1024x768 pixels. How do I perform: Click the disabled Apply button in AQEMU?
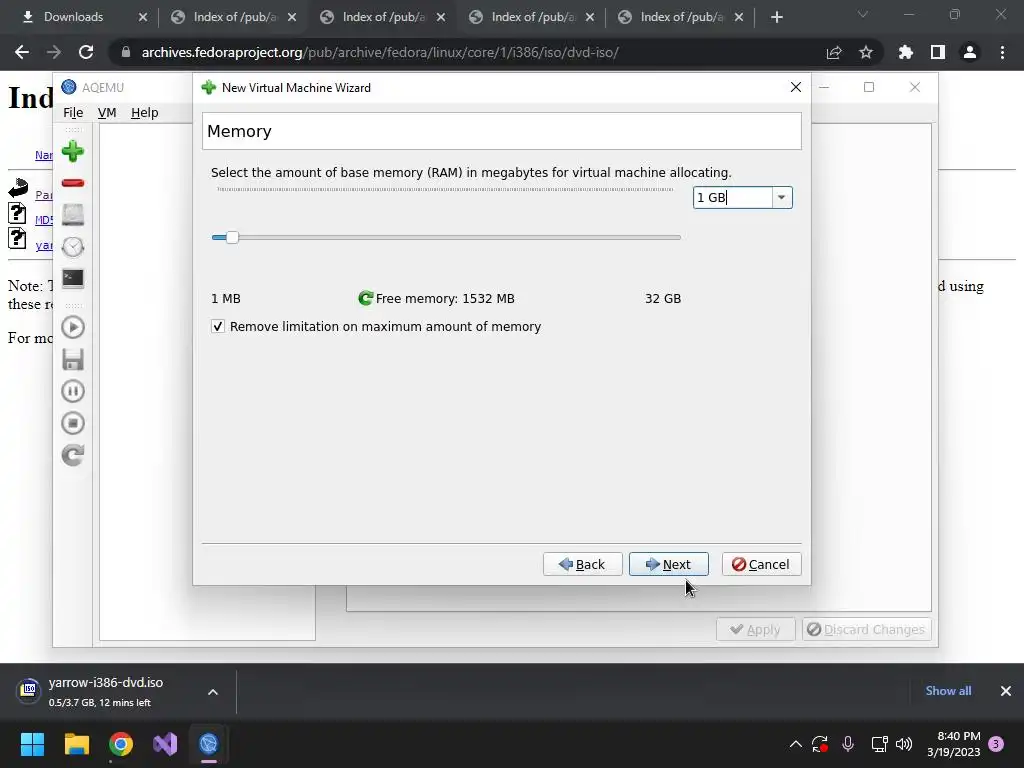tap(756, 630)
